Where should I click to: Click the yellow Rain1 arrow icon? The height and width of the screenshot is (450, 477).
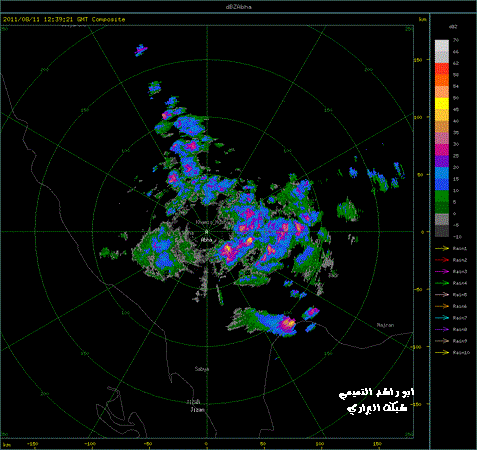442,248
